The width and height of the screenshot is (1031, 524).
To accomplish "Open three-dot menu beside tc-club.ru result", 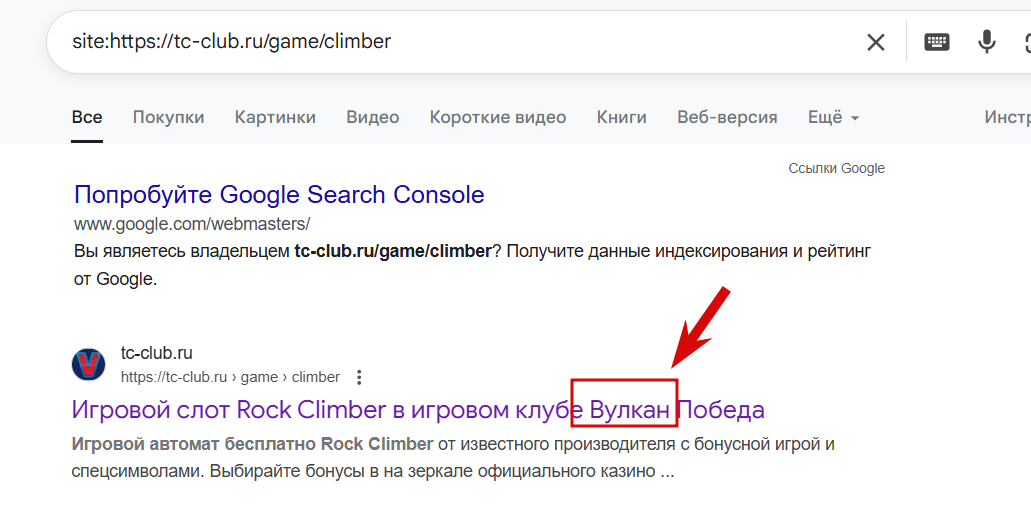I will pos(358,377).
